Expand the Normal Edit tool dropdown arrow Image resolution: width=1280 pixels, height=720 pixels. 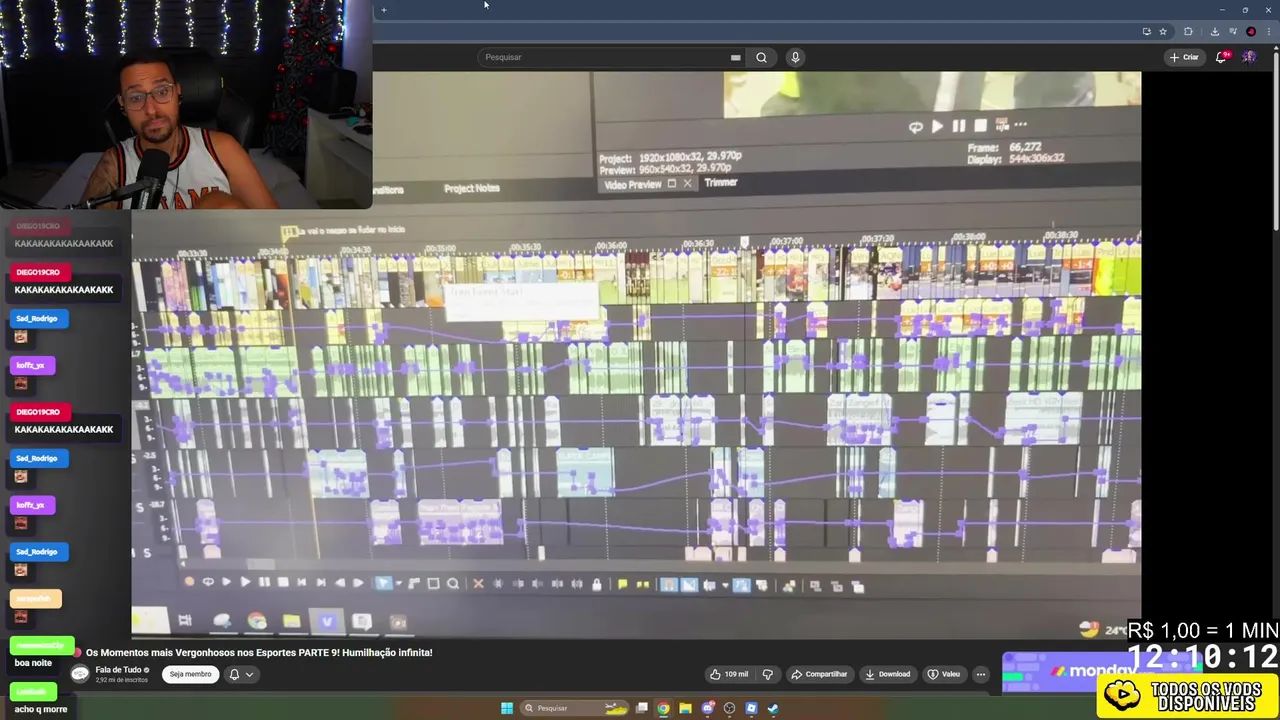[x=398, y=584]
